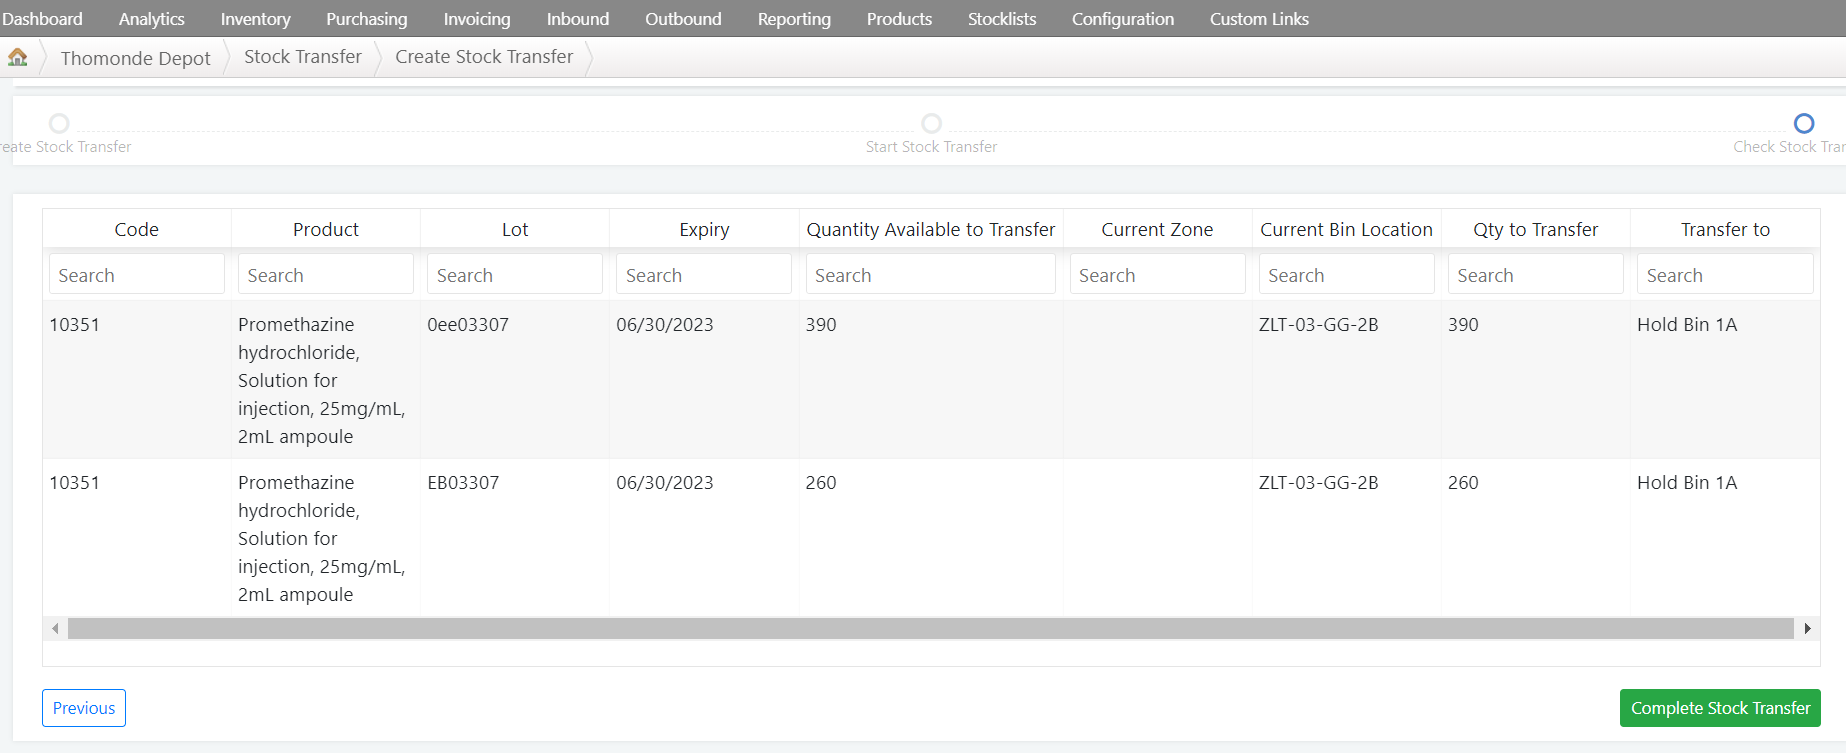This screenshot has height=753, width=1846.
Task: Click product name in the 0ee03307 row
Action: click(x=322, y=380)
